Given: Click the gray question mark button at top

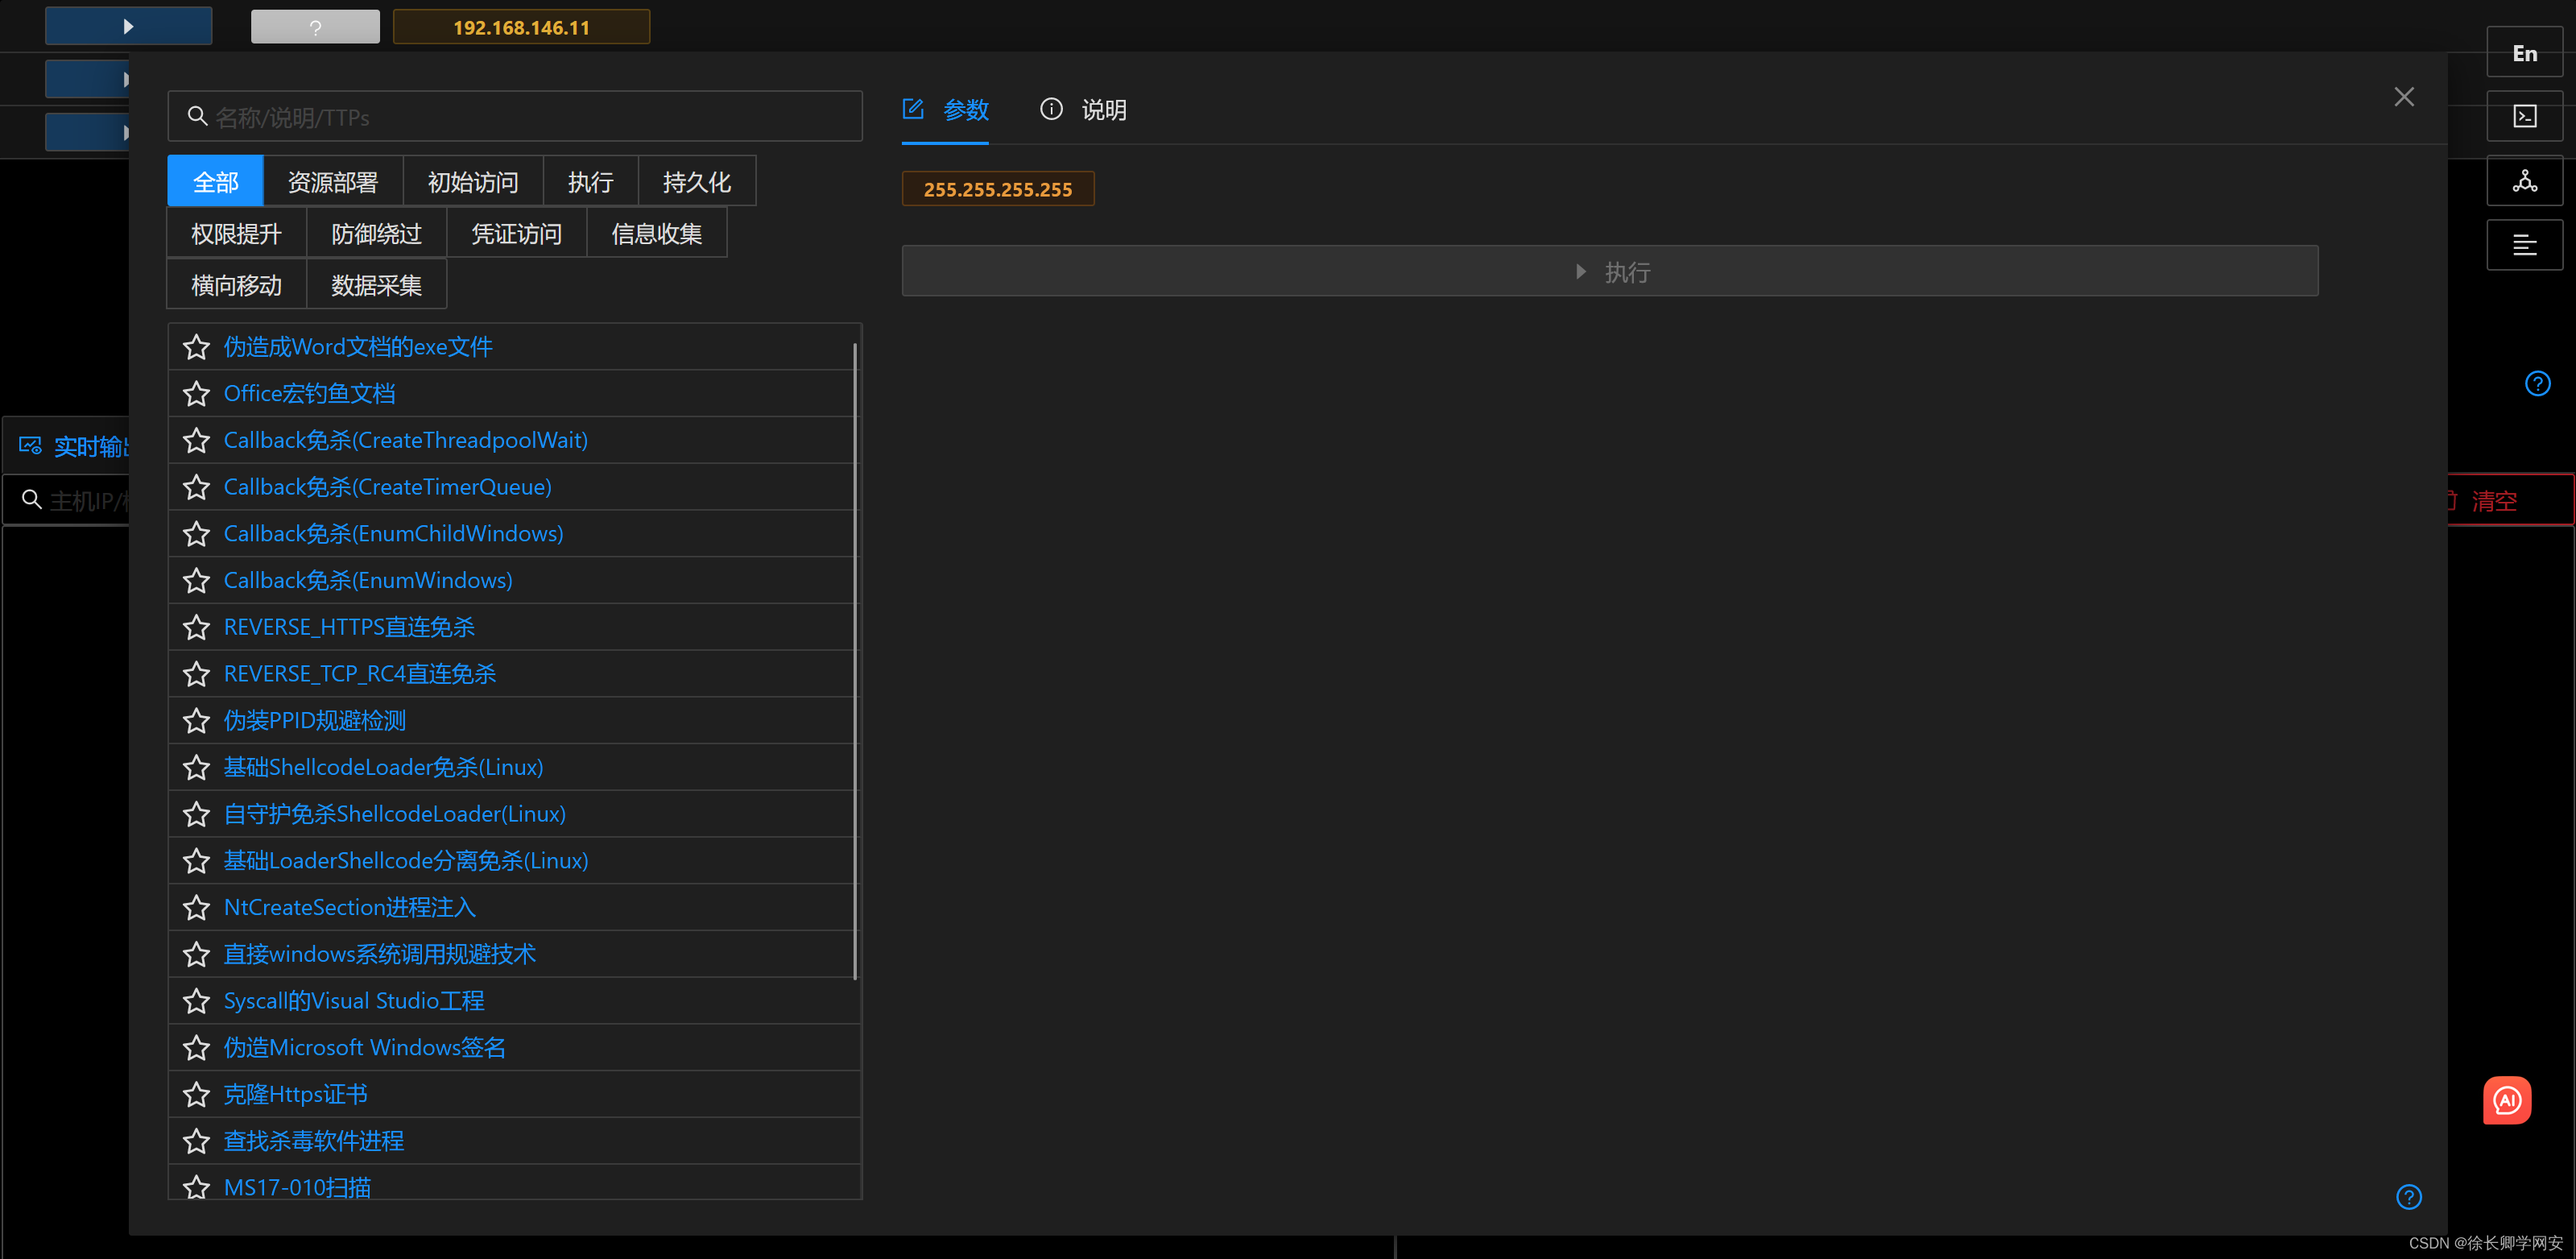Looking at the screenshot, I should coord(314,26).
